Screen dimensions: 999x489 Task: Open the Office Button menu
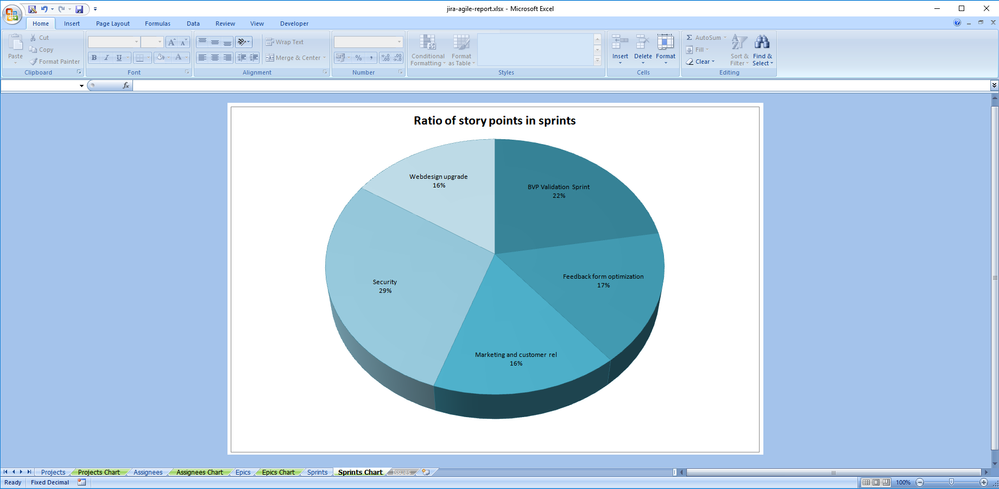[13, 13]
